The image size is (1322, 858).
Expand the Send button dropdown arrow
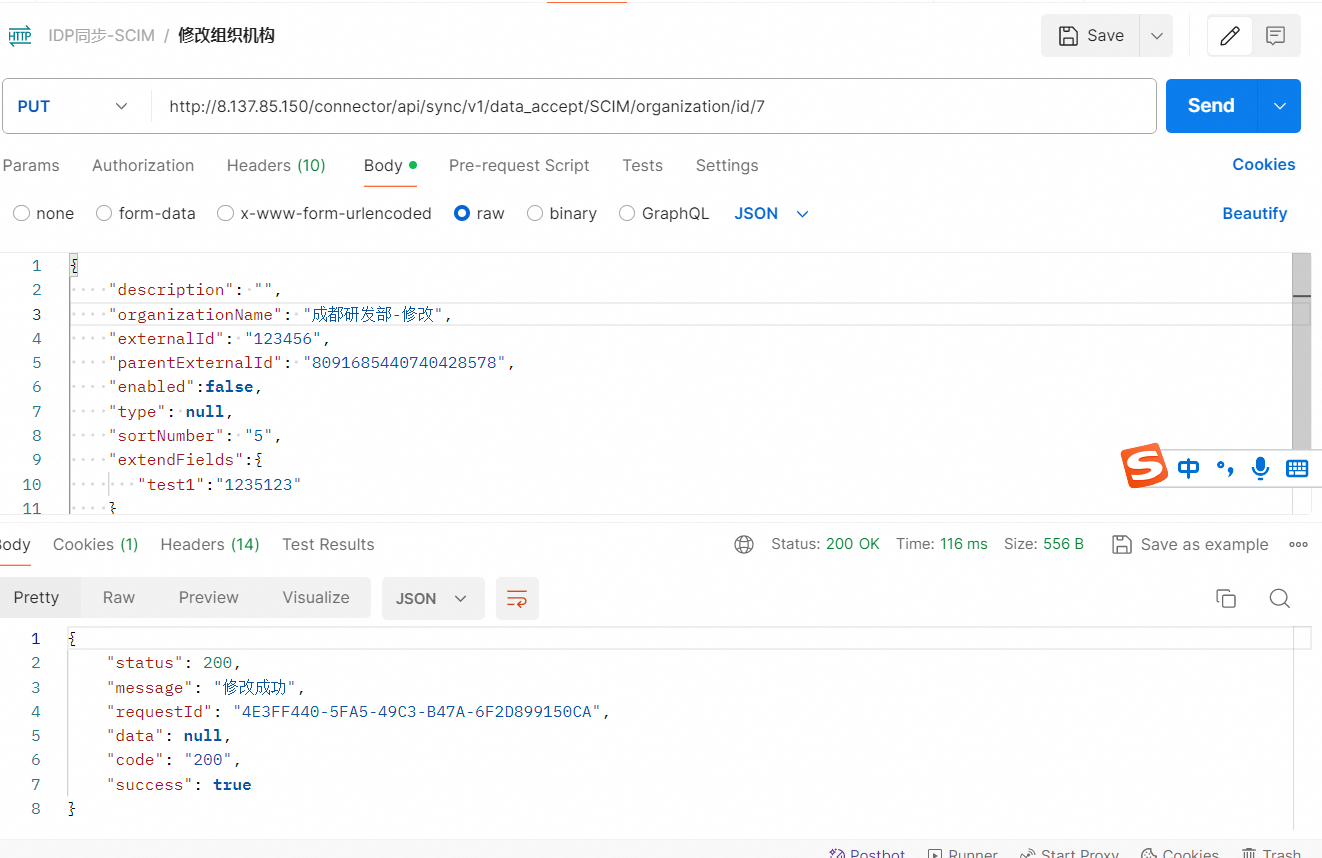coord(1279,106)
